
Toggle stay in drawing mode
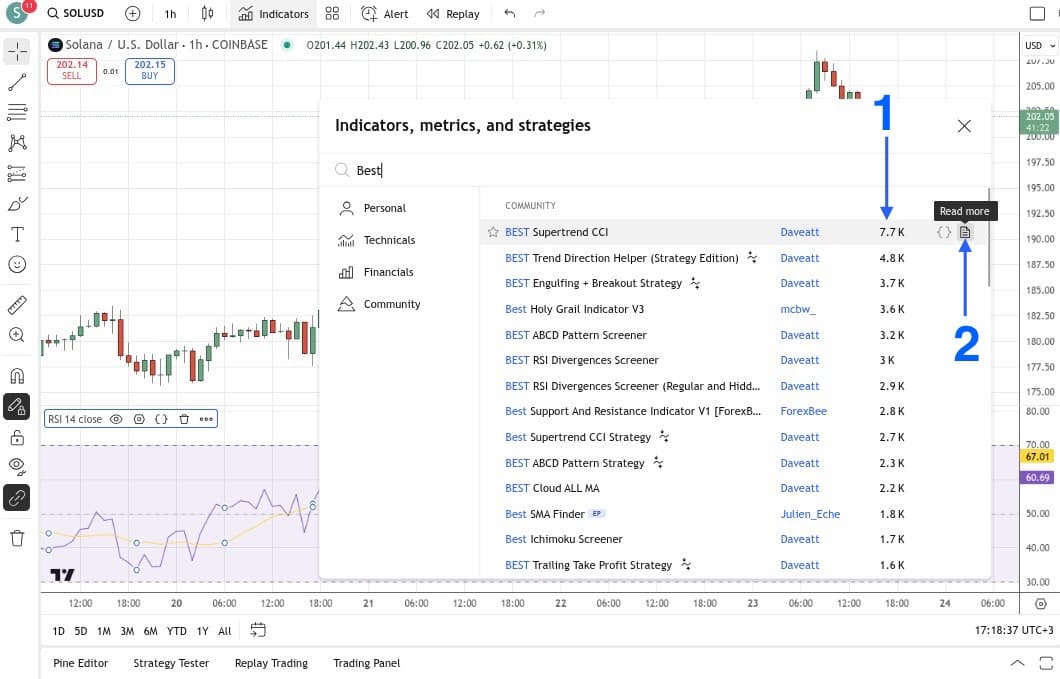tap(17, 406)
